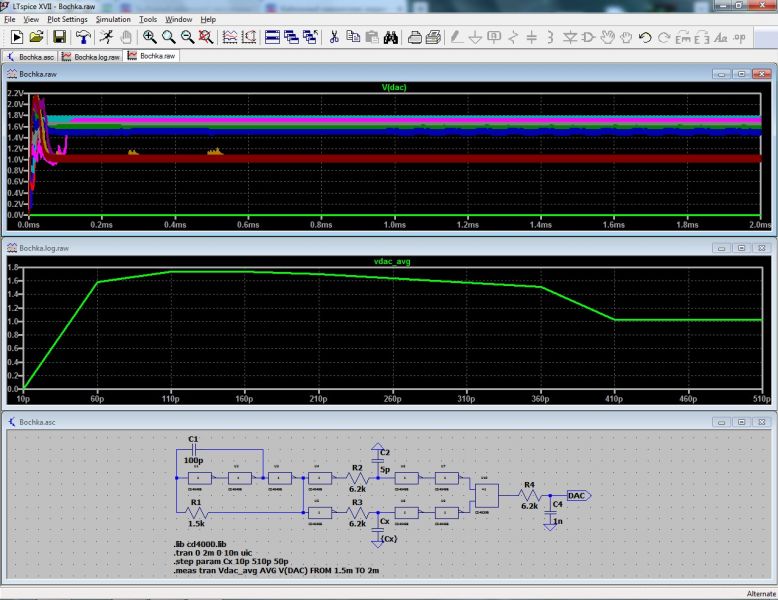Click the Tile windows icon
The height and width of the screenshot is (600, 778).
(x=272, y=37)
